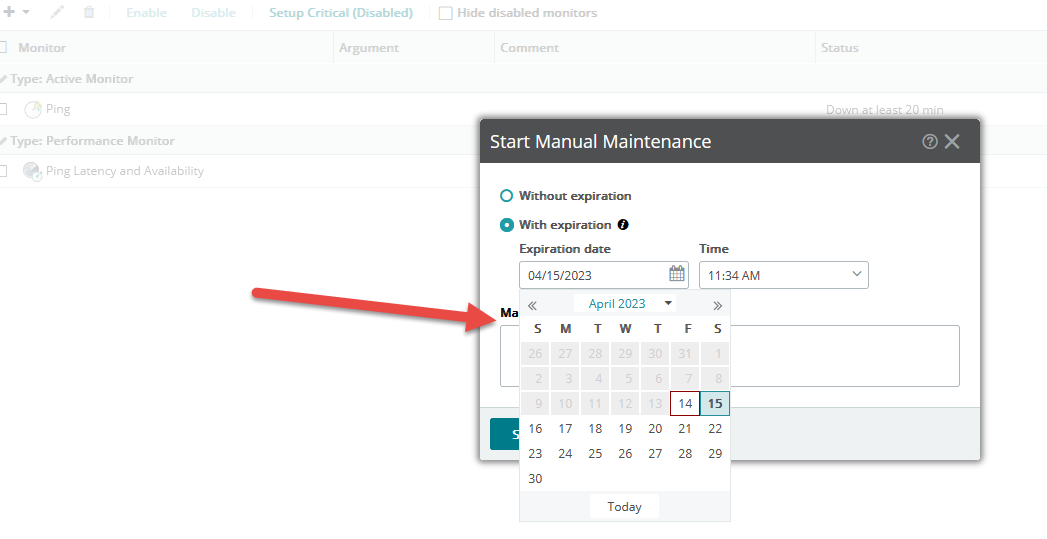Click the Monitor column header
Screen dimensions: 1047x539
[x=42, y=47]
